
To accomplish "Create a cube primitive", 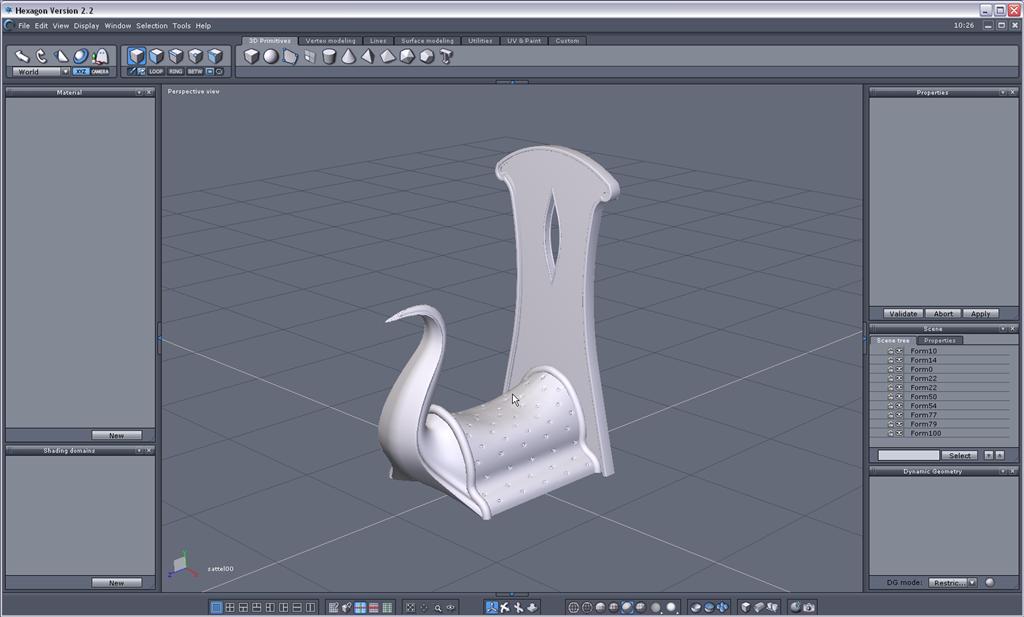I will 251,56.
